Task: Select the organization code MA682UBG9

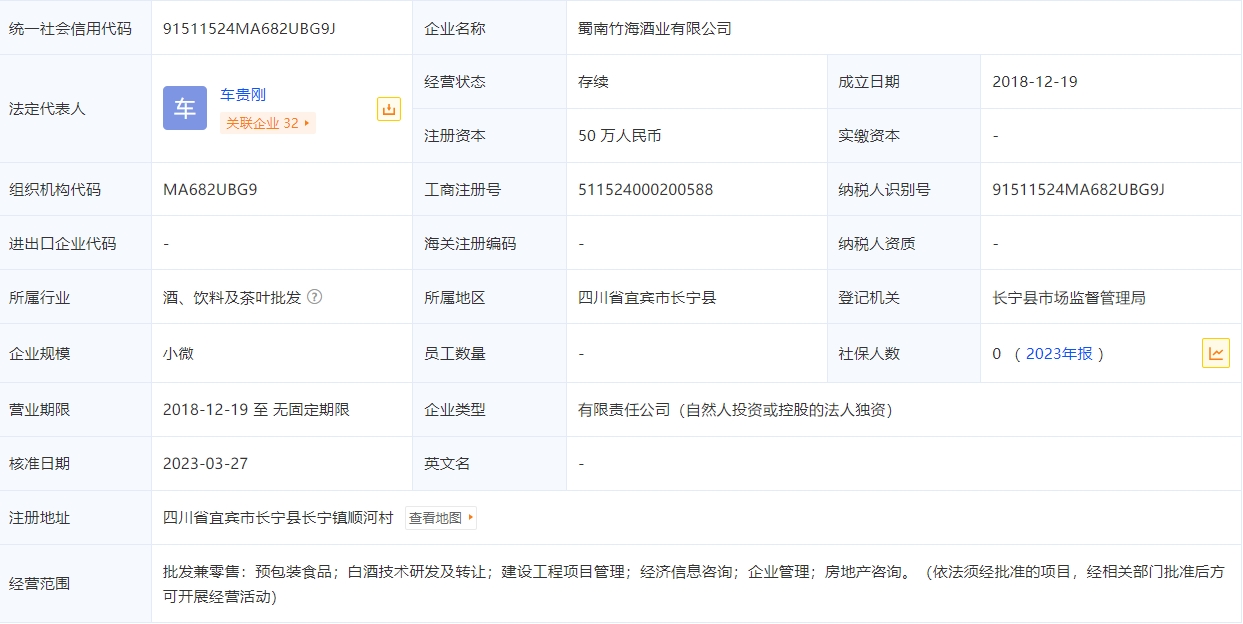Action: [210, 190]
